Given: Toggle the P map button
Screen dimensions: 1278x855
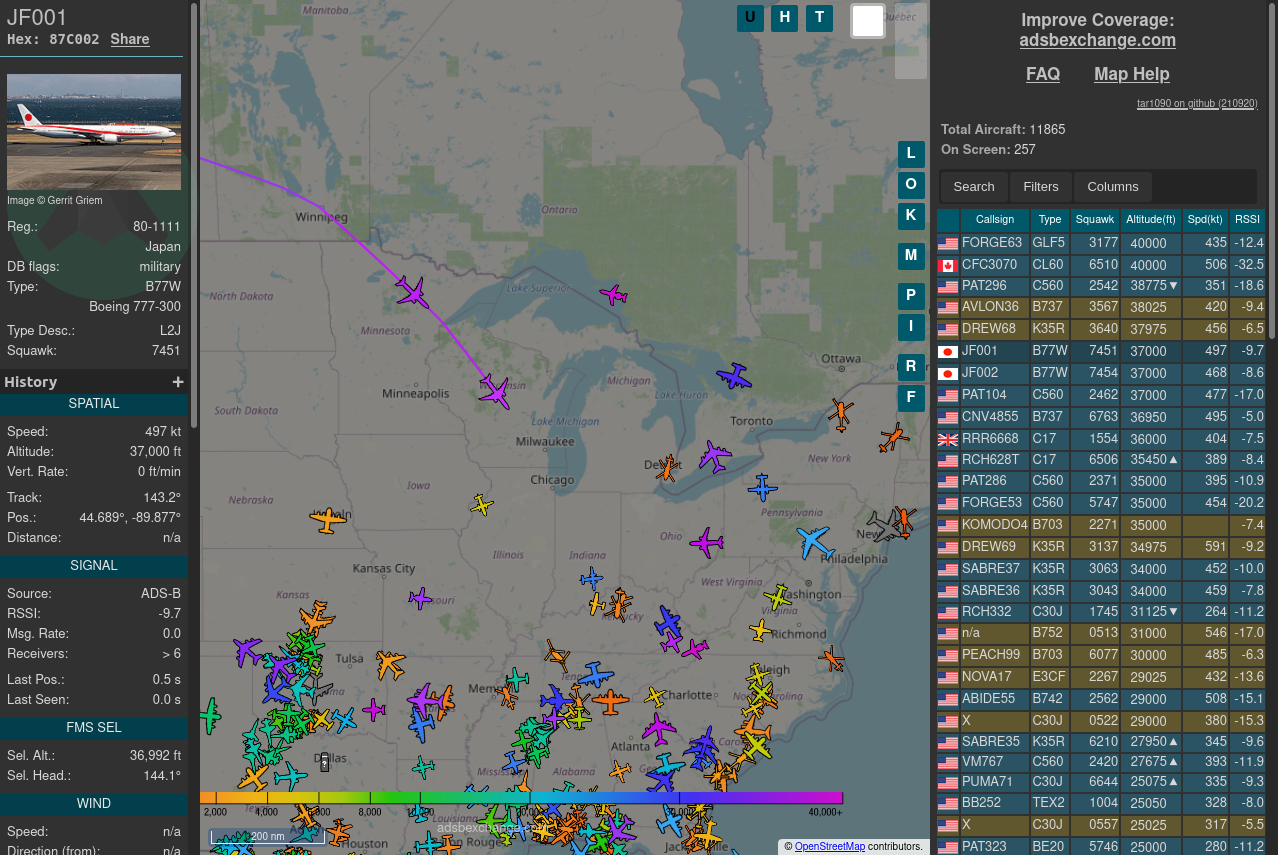Looking at the screenshot, I should [x=911, y=296].
